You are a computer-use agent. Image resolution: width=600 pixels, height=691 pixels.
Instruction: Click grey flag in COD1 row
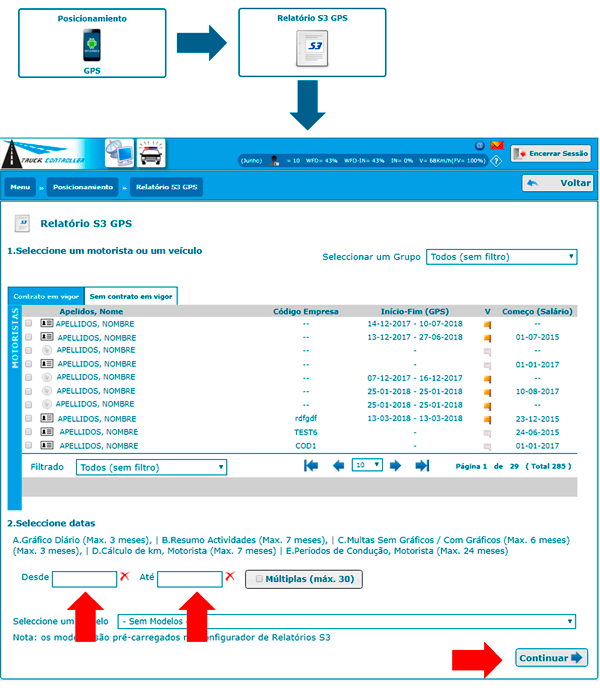point(487,447)
